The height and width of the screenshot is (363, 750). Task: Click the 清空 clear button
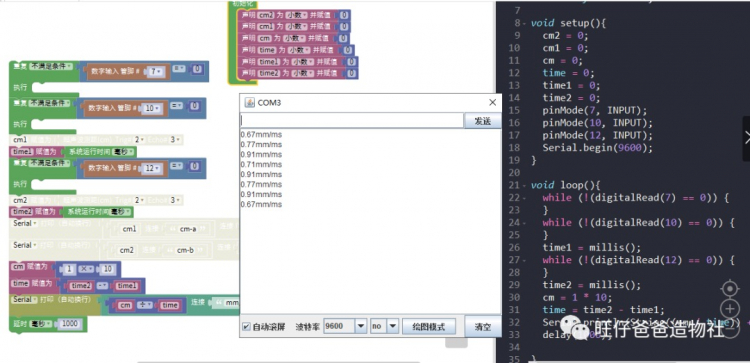point(483,327)
